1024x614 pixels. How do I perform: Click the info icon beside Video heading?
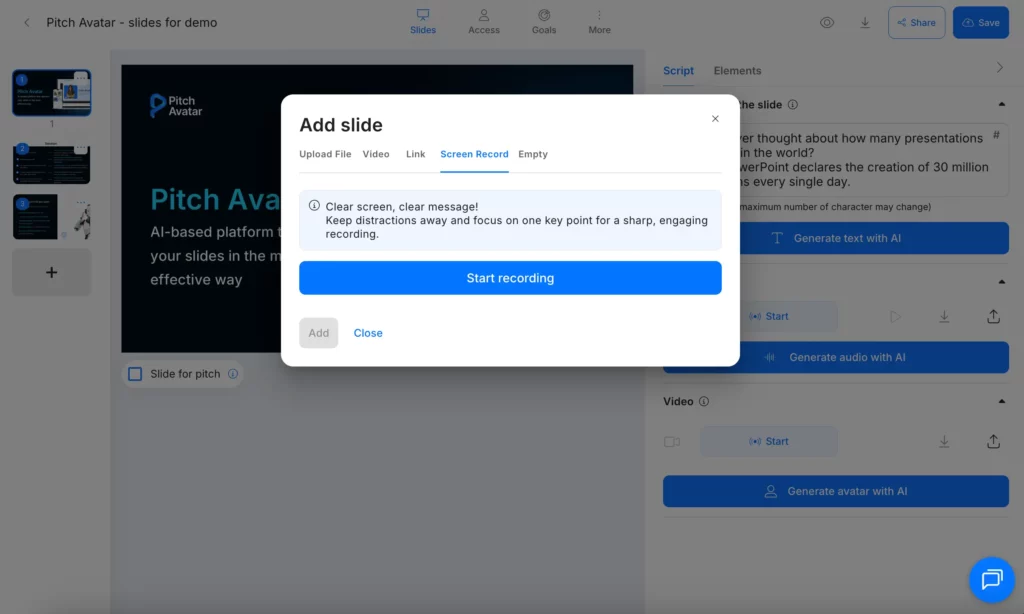pyautogui.click(x=704, y=402)
